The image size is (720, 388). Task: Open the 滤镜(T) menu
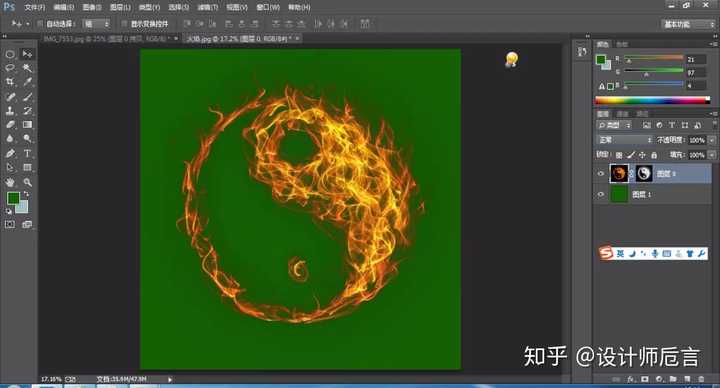[208, 7]
